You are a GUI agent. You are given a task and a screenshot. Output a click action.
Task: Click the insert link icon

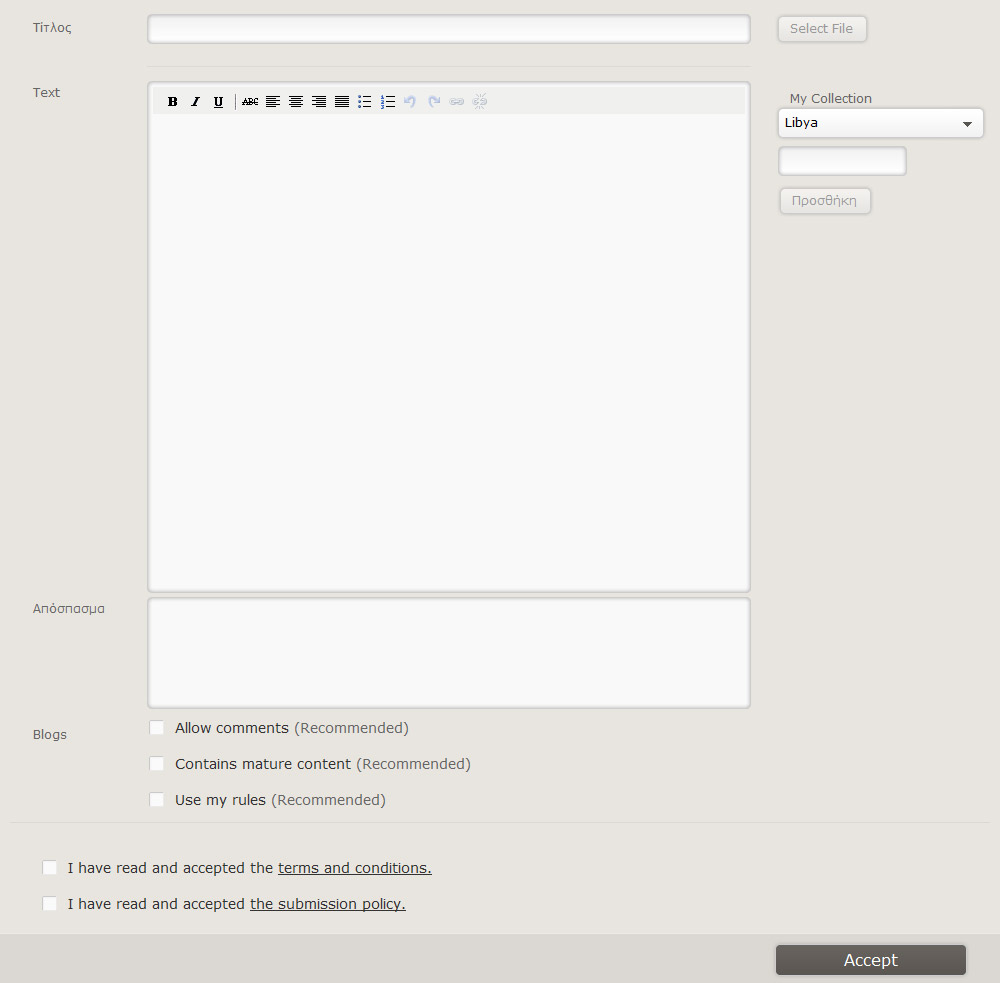(x=457, y=101)
